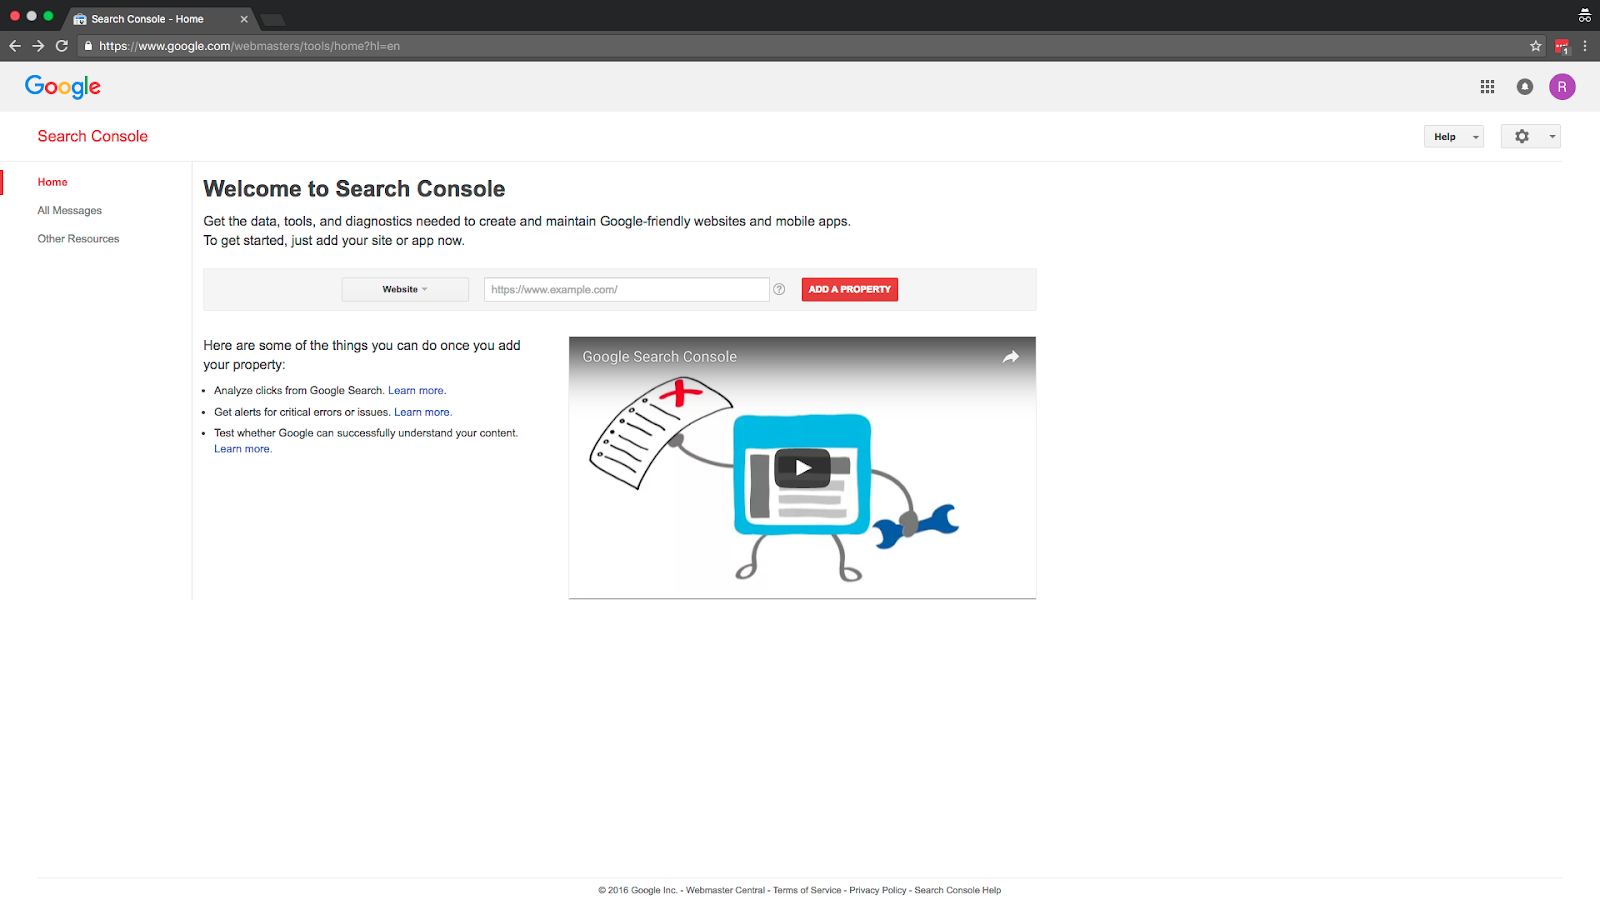Image resolution: width=1600 pixels, height=900 pixels.
Task: Click the Welcome to Search Console heading
Action: (x=354, y=189)
